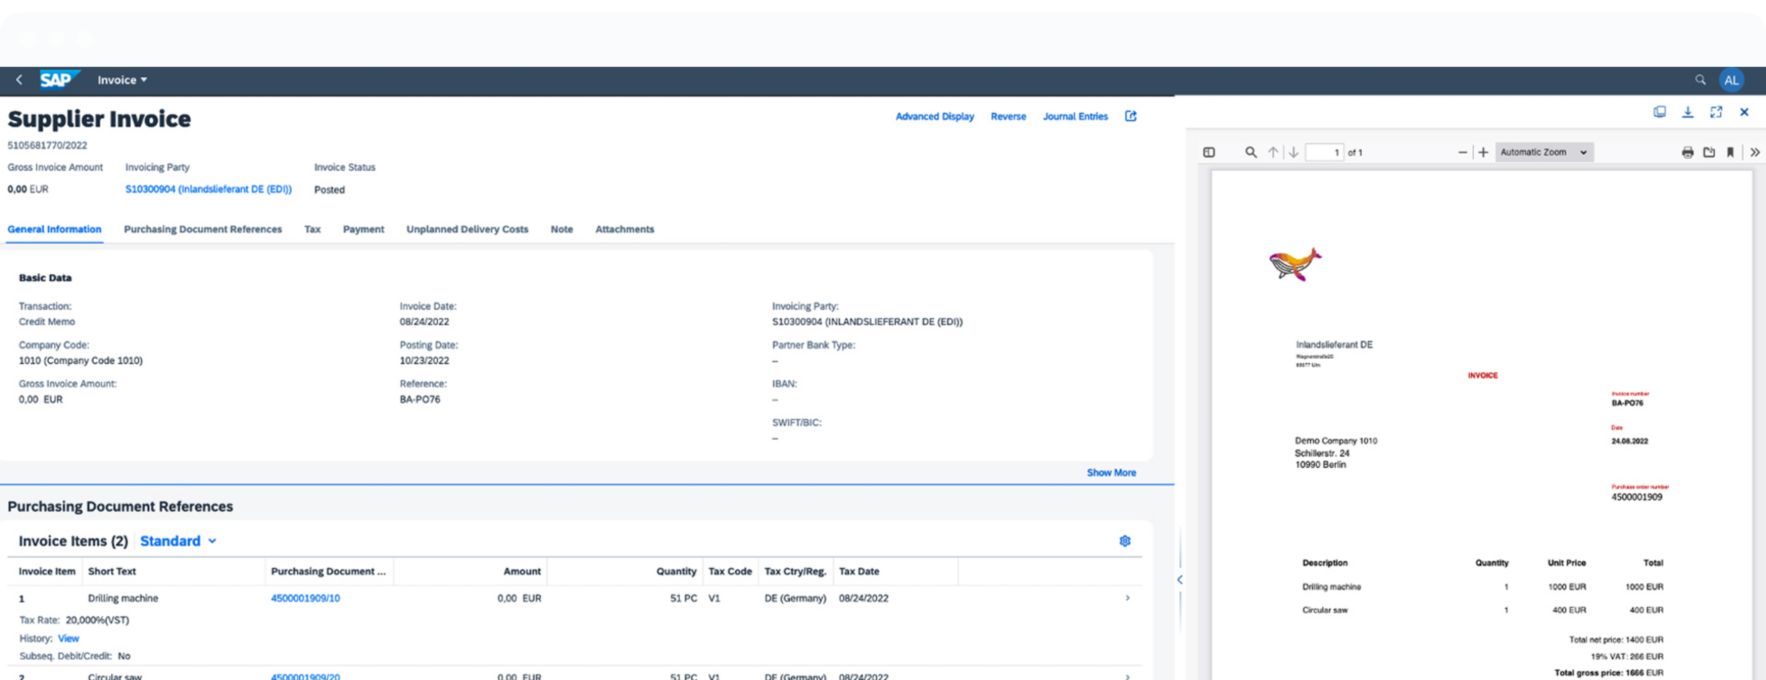Download the attached invoice document
This screenshot has height=680, width=1766.
coord(1687,113)
